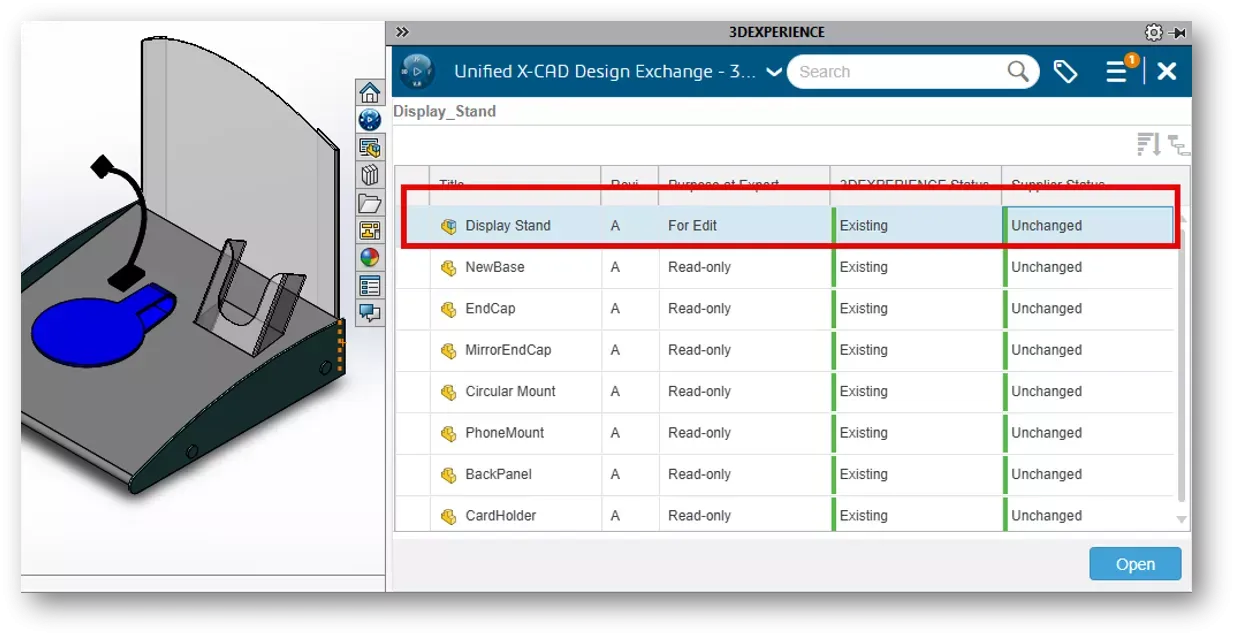Screen dimensions: 1234x635
Task: Close the Design Exchange app with X
Action: 1167,71
